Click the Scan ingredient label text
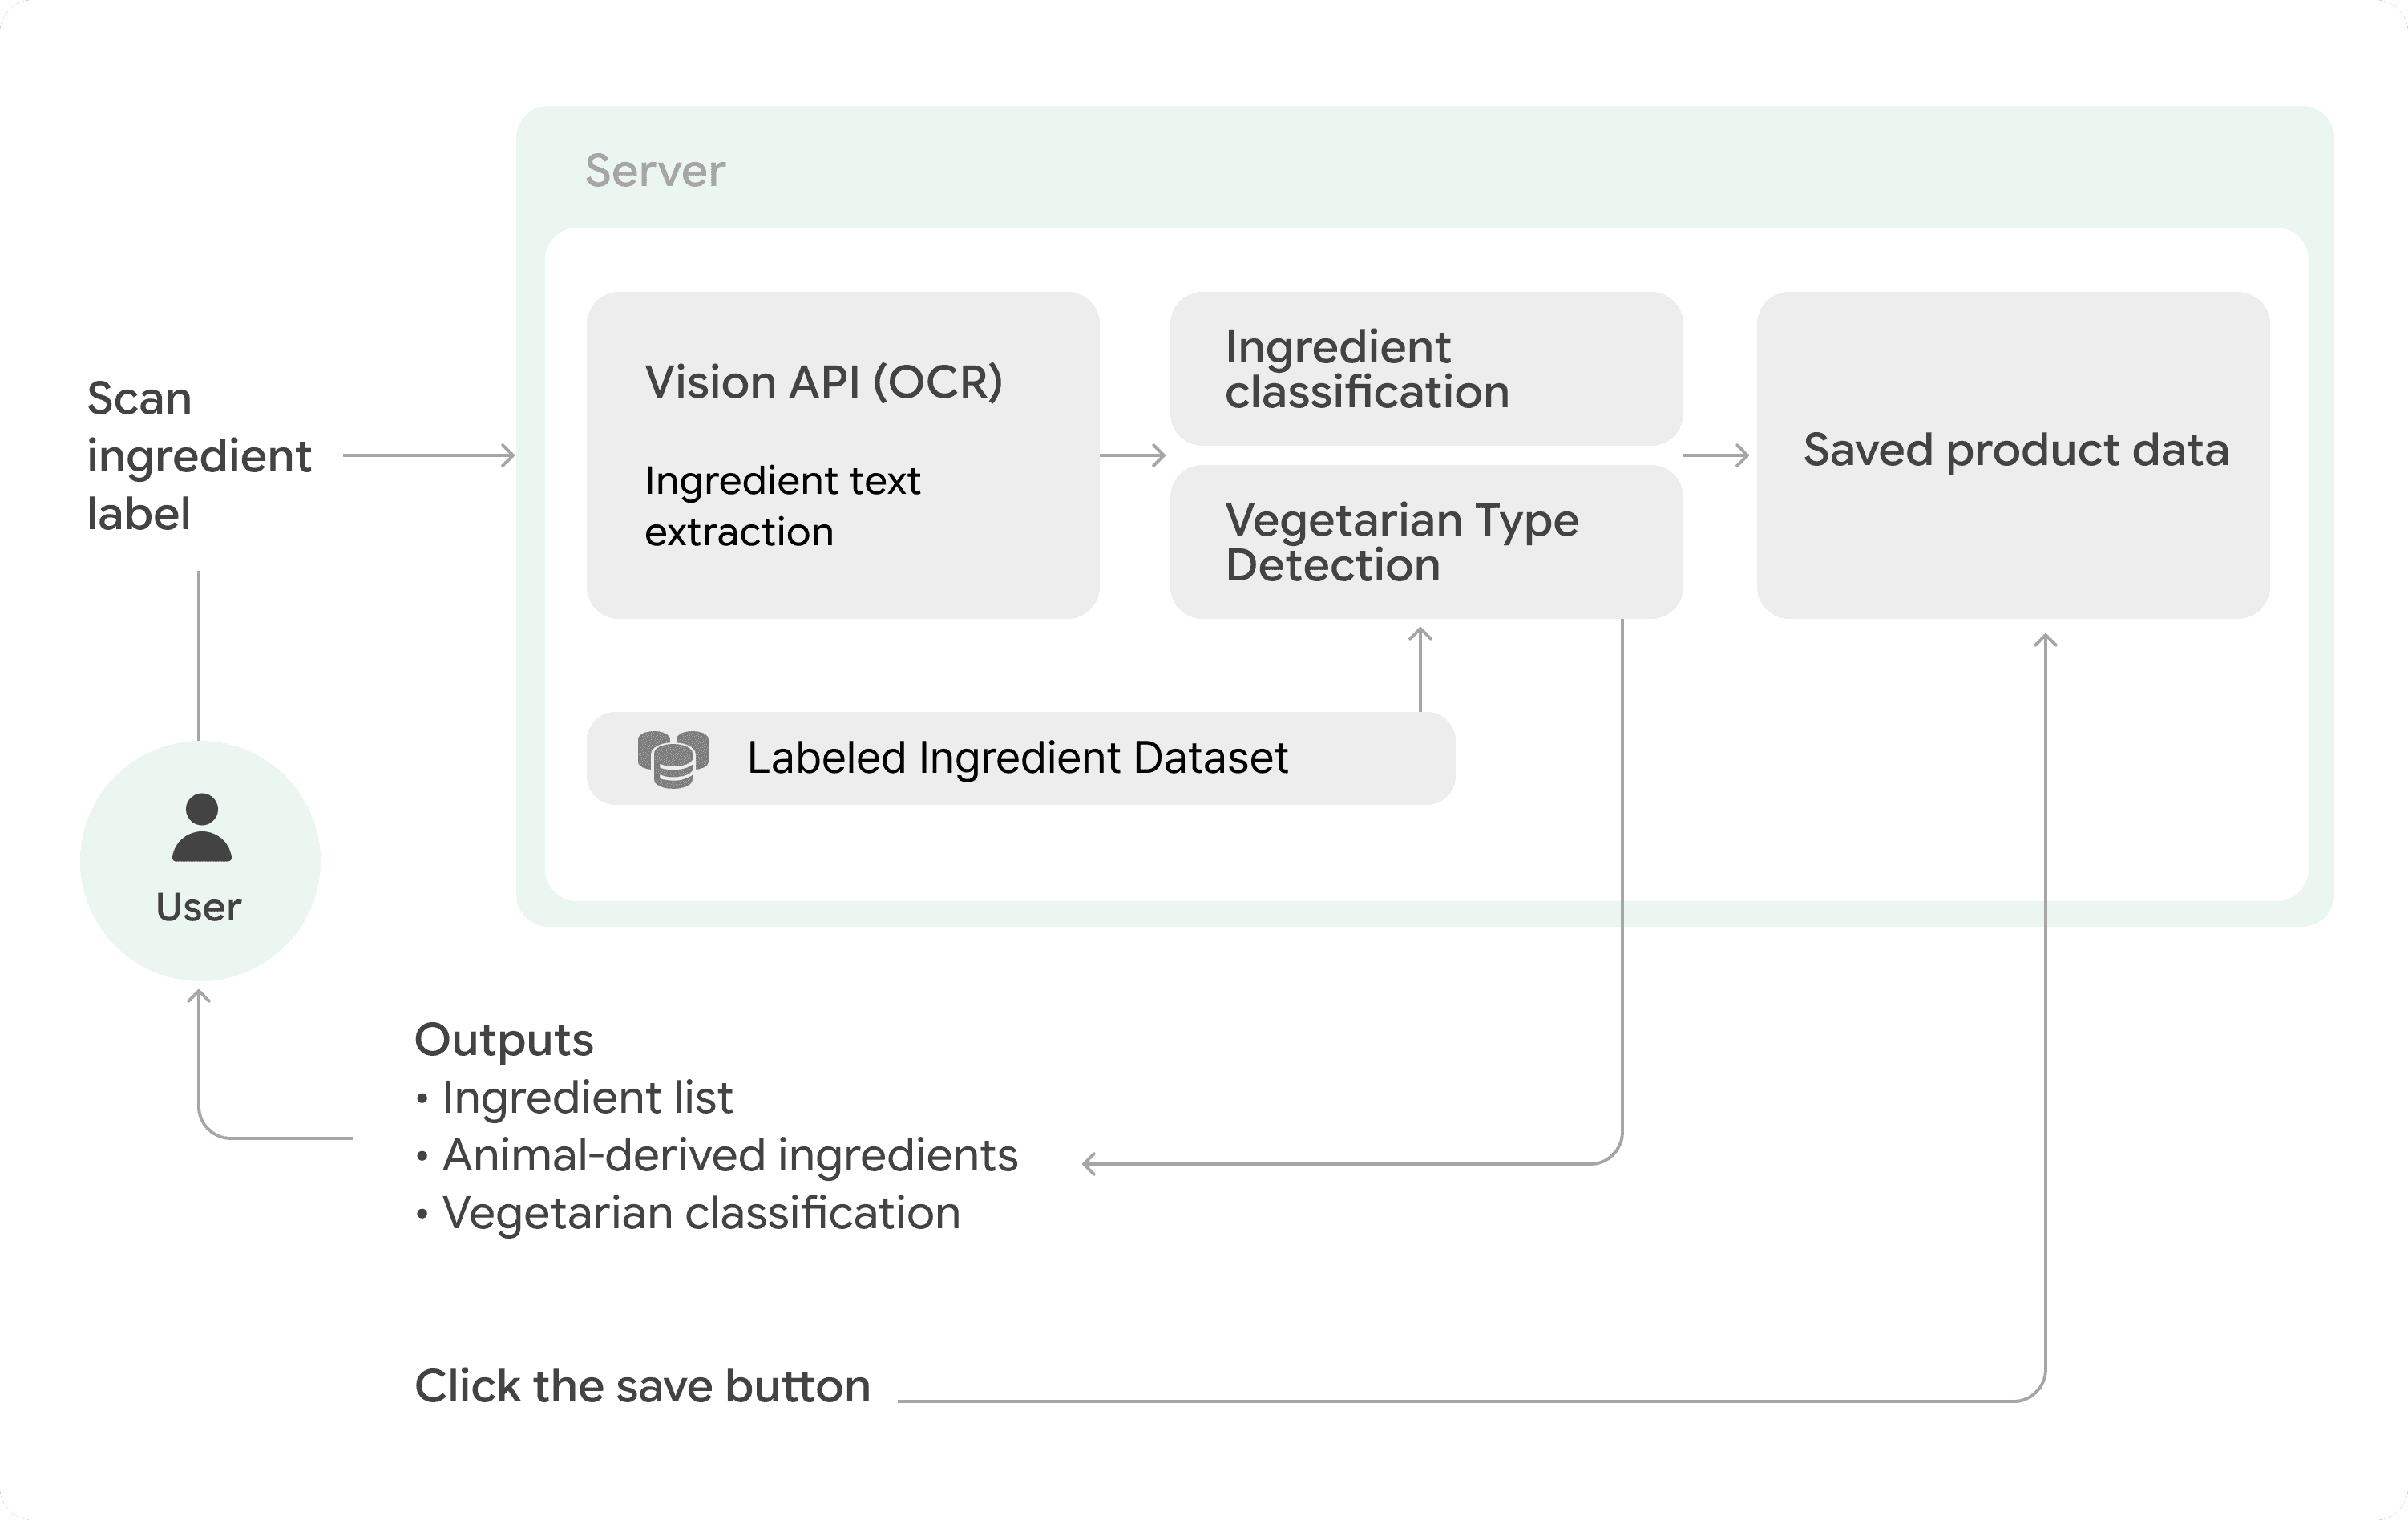This screenshot has height=1520, width=2408. 198,456
